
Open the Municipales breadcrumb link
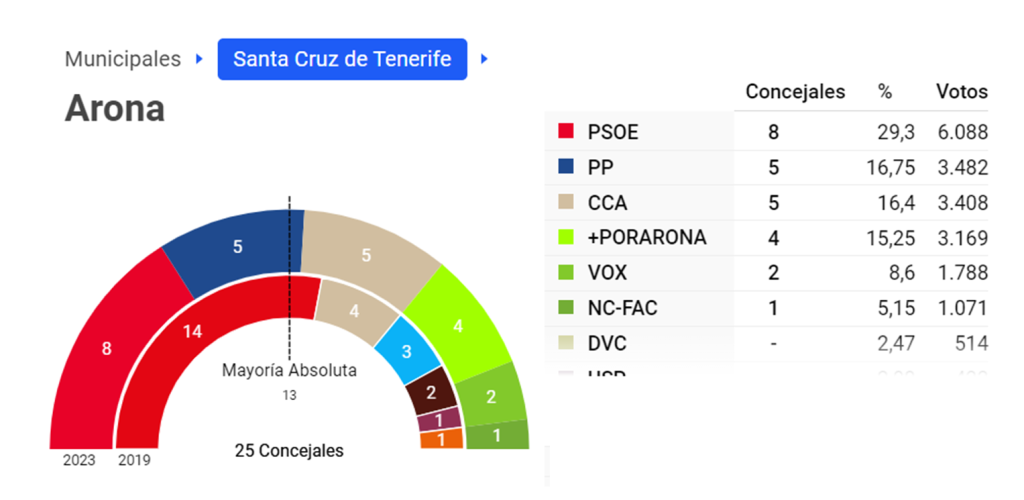tap(123, 59)
